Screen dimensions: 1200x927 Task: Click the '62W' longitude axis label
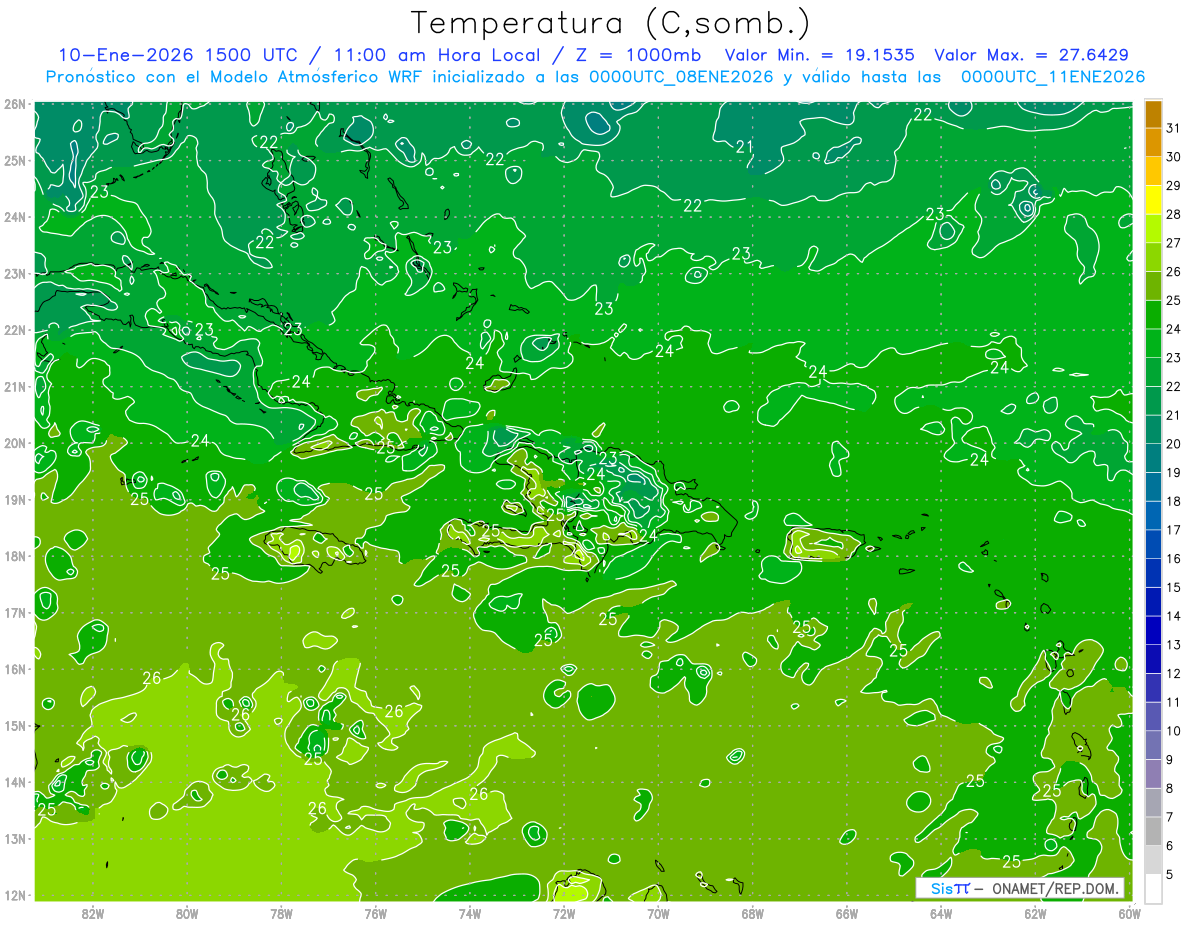coord(1035,912)
